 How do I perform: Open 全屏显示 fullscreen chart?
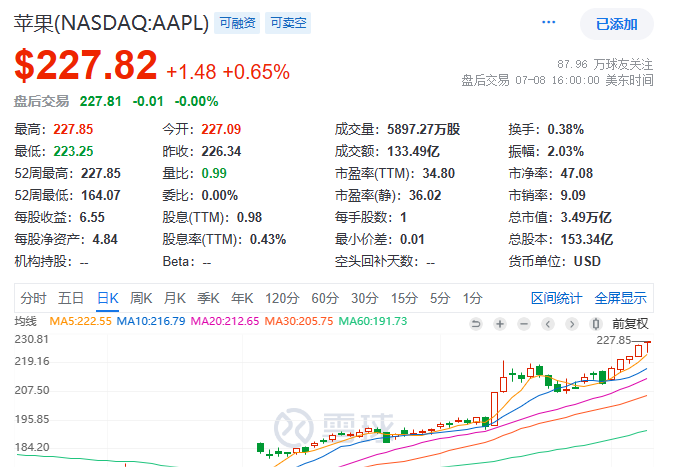click(620, 298)
